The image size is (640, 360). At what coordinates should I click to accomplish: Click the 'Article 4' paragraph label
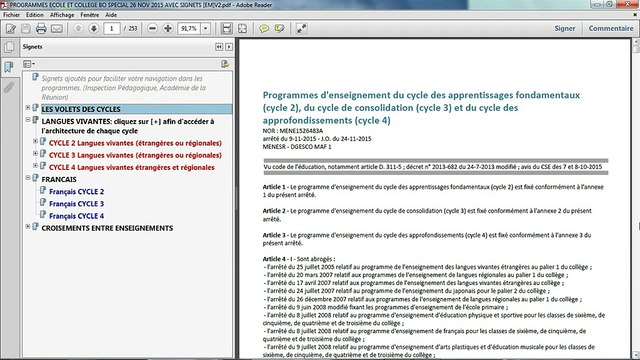click(x=274, y=259)
